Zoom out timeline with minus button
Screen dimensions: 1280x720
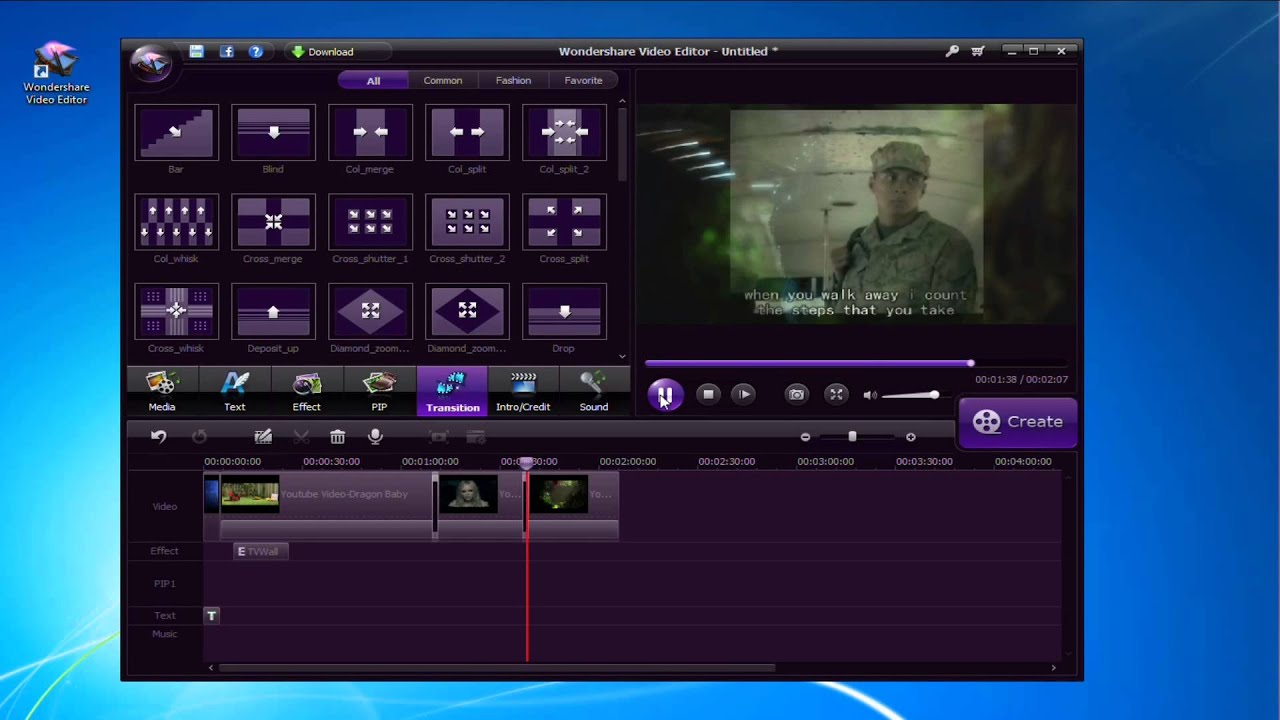coord(805,437)
